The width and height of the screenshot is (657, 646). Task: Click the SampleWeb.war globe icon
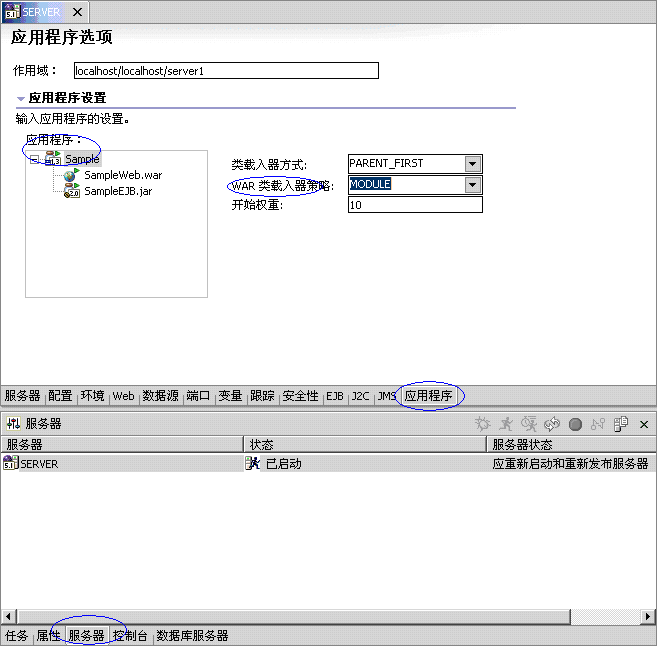[71, 175]
